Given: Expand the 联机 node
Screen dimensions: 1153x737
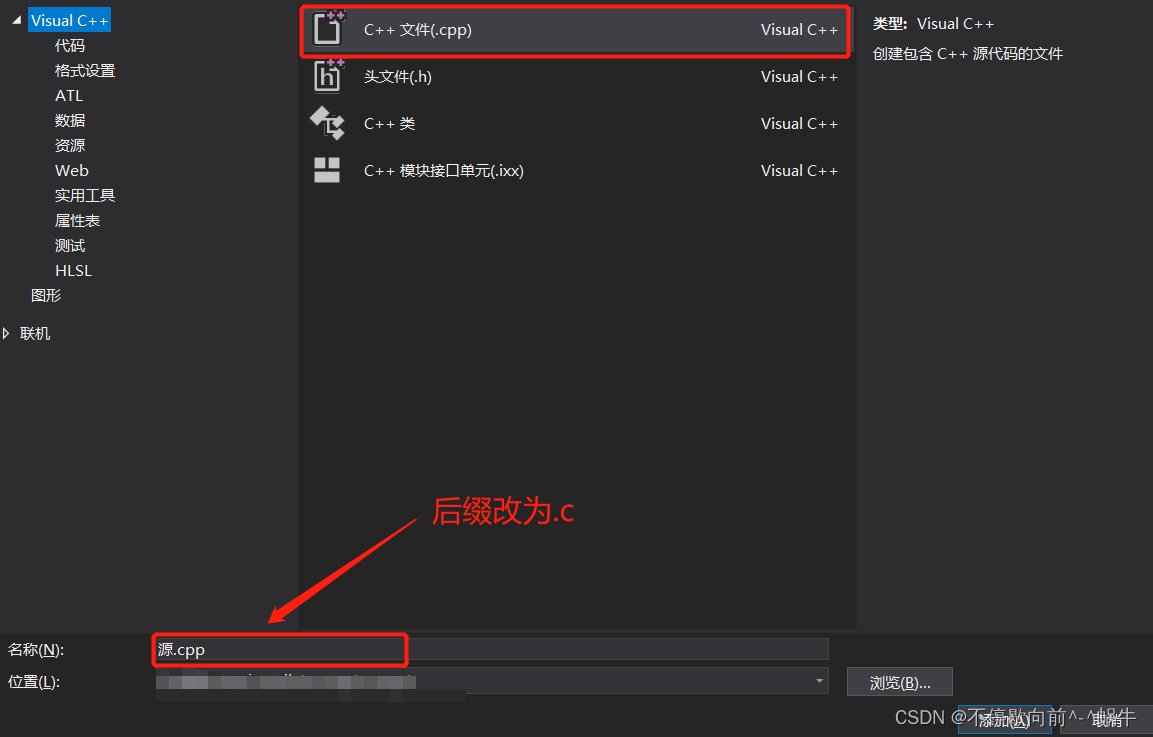Looking at the screenshot, I should [6, 333].
